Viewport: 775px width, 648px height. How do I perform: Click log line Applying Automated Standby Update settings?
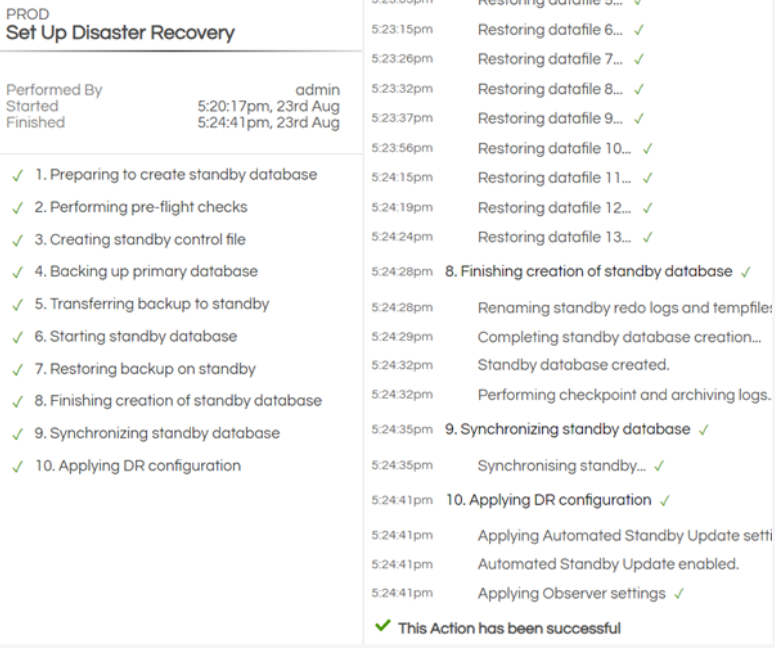(x=625, y=536)
